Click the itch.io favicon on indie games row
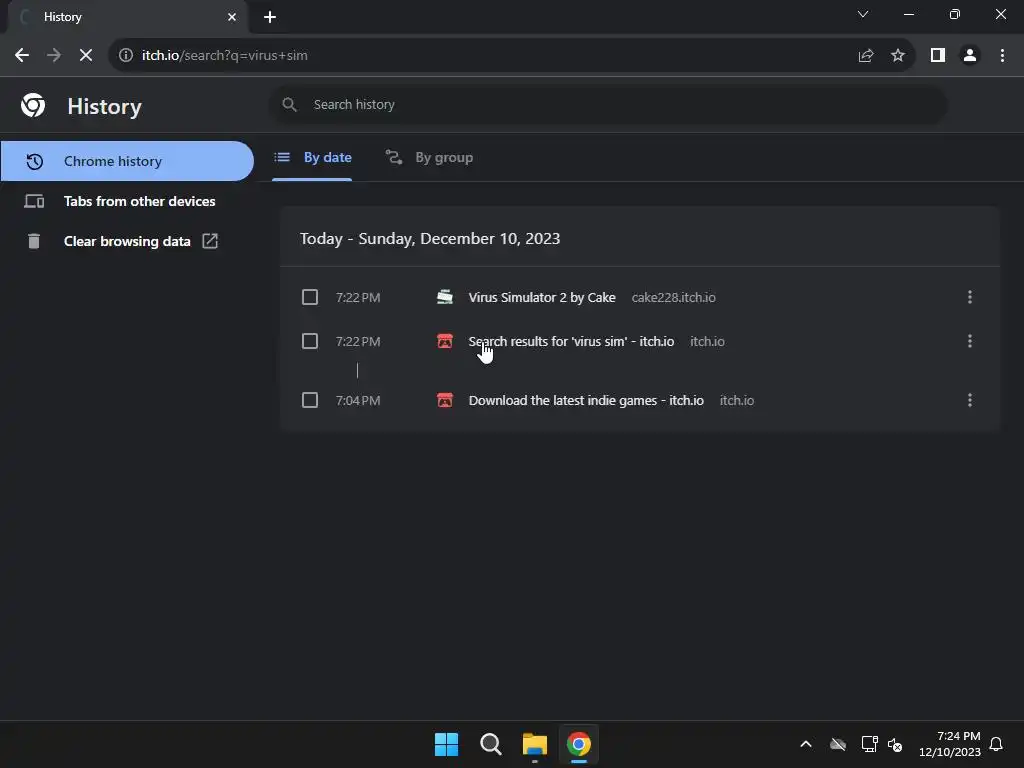 coord(445,400)
